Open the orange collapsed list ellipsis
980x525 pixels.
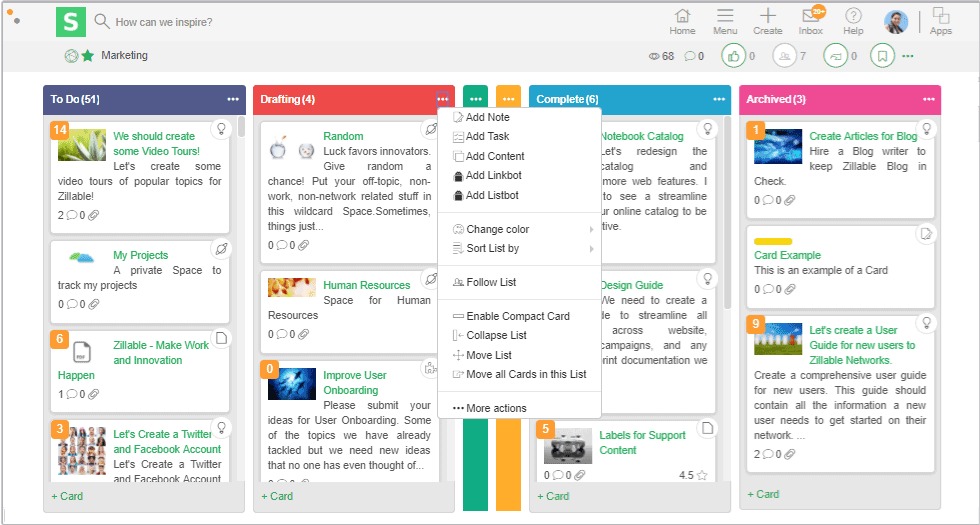pos(508,99)
